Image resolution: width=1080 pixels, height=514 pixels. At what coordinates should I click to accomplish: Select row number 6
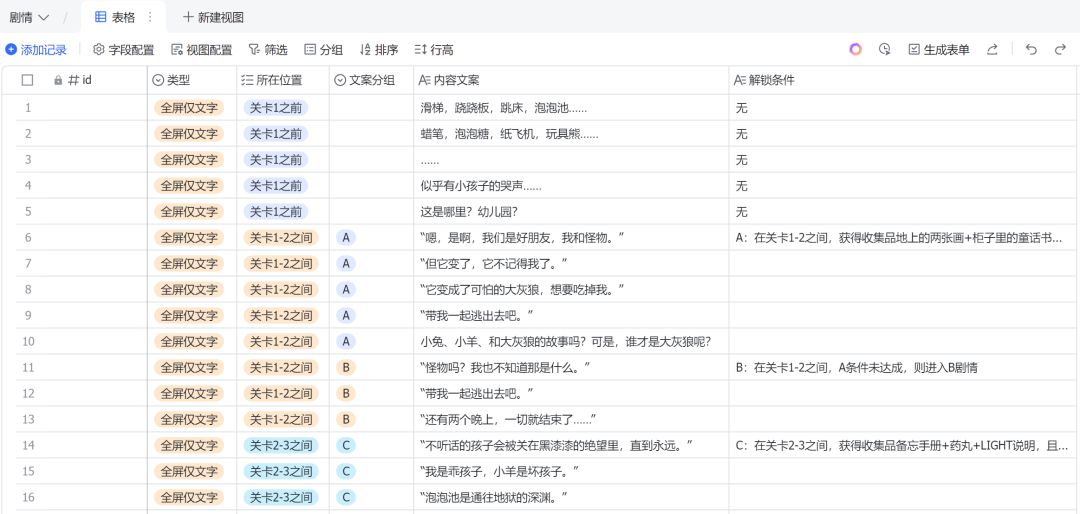click(x=28, y=238)
